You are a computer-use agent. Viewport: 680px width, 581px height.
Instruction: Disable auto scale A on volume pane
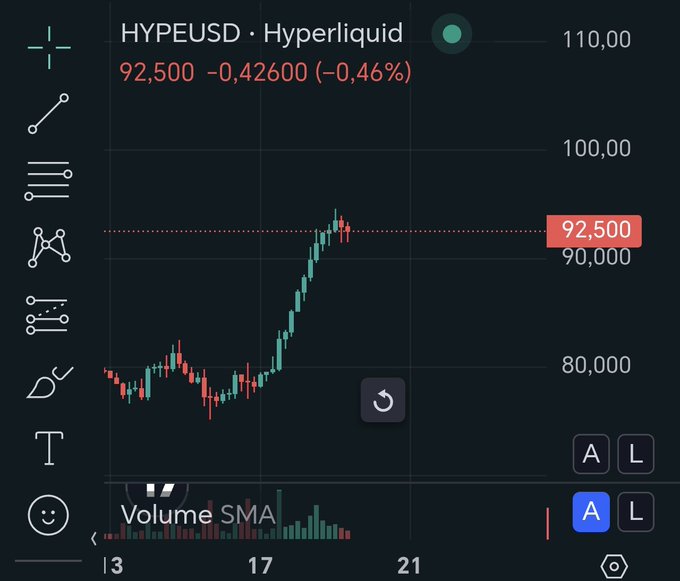pos(591,512)
